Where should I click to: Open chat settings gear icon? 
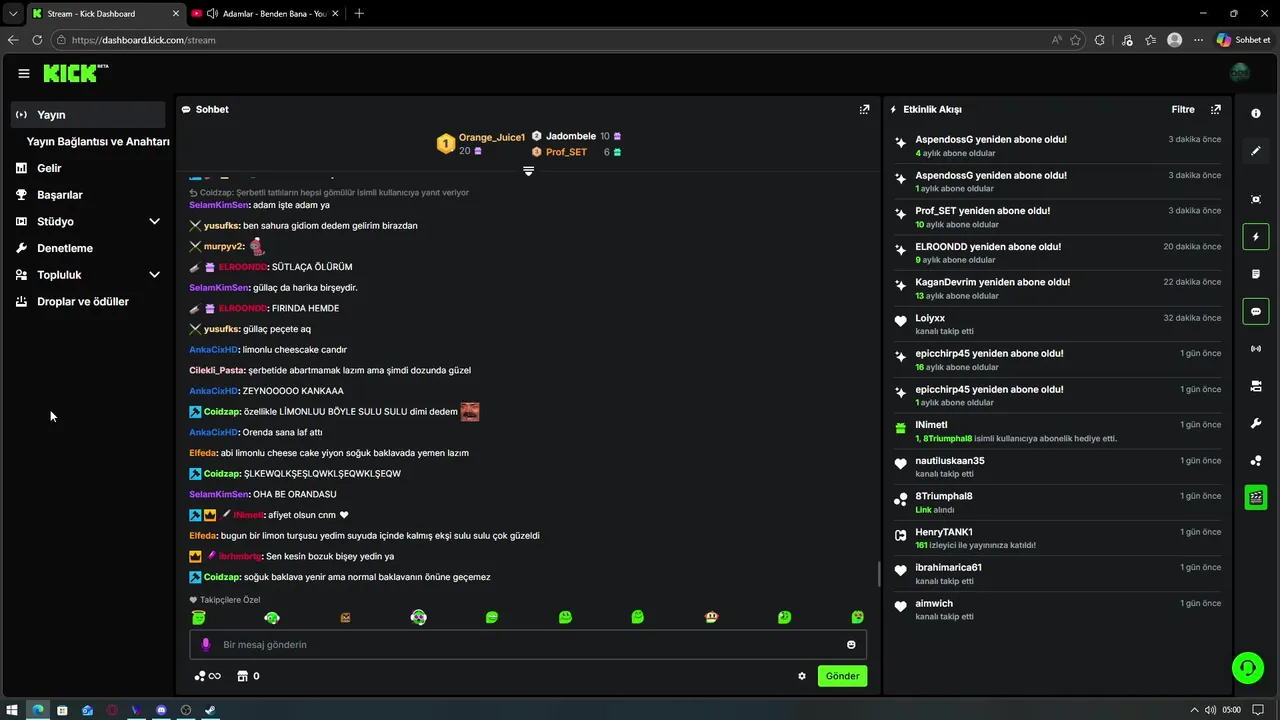coord(802,676)
